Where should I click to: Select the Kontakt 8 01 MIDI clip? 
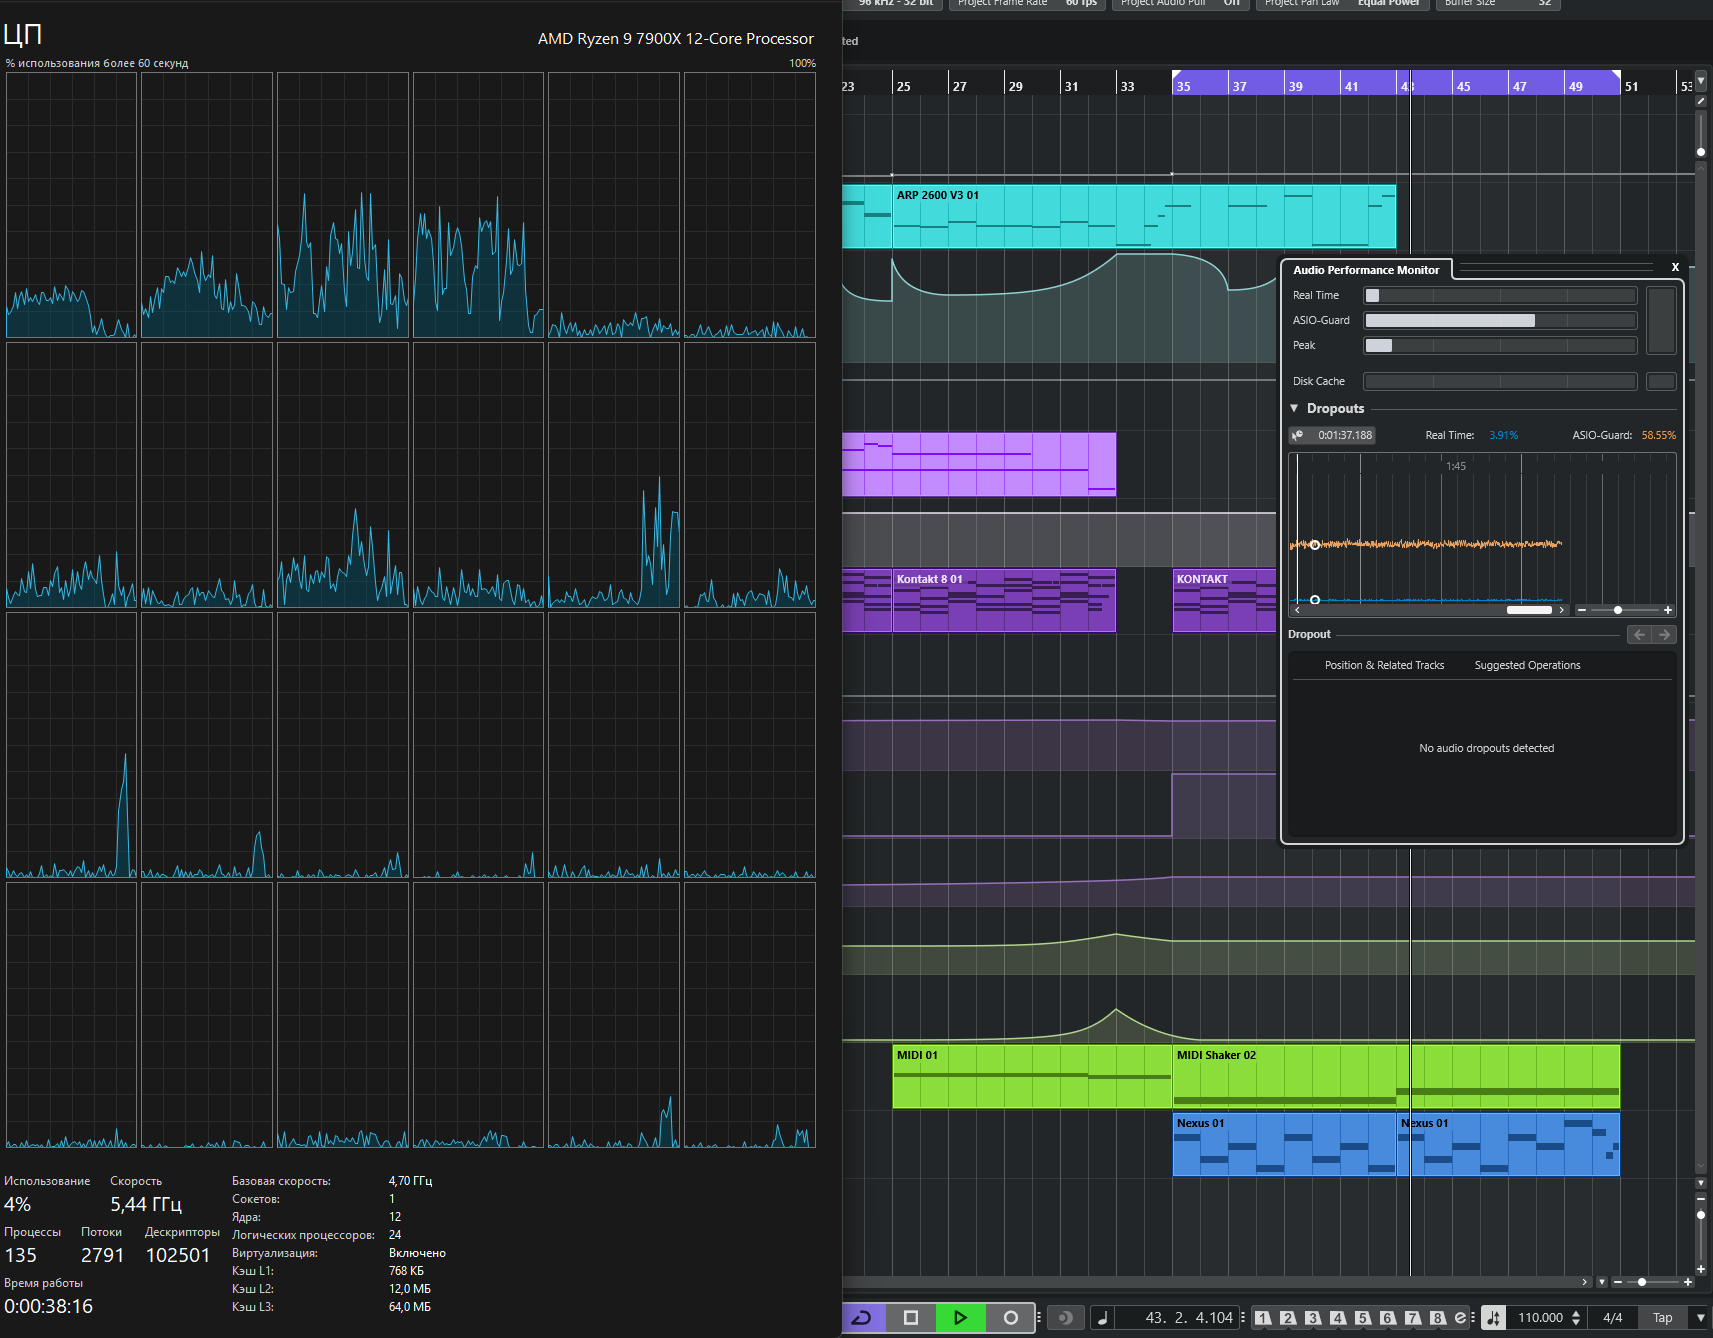[1003, 600]
